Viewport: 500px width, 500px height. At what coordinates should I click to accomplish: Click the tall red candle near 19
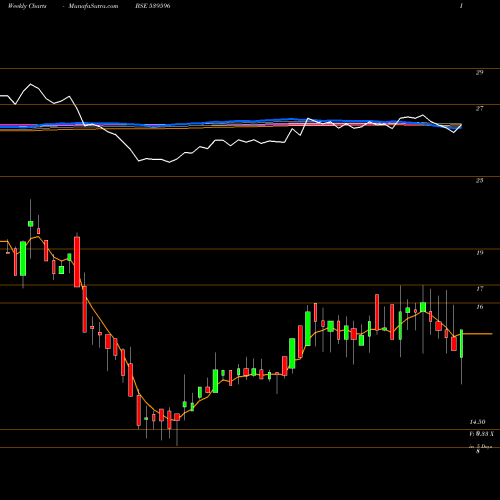(x=77, y=262)
